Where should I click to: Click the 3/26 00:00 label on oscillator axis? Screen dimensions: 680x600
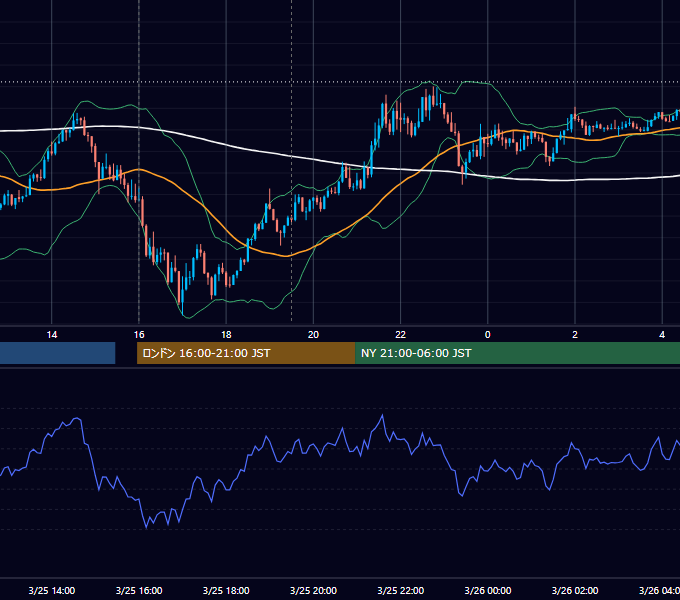point(487,590)
